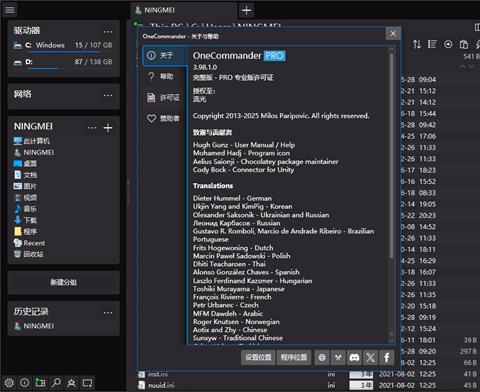Click the PRO badge next to OneCommander
The width and height of the screenshot is (480, 392).
(x=275, y=56)
